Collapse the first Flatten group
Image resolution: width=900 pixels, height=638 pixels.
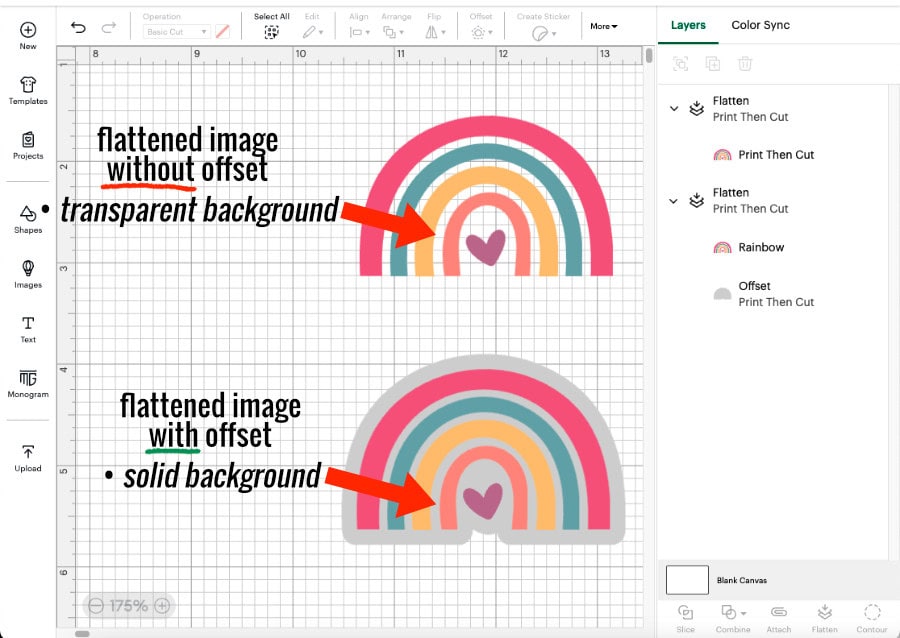(674, 108)
